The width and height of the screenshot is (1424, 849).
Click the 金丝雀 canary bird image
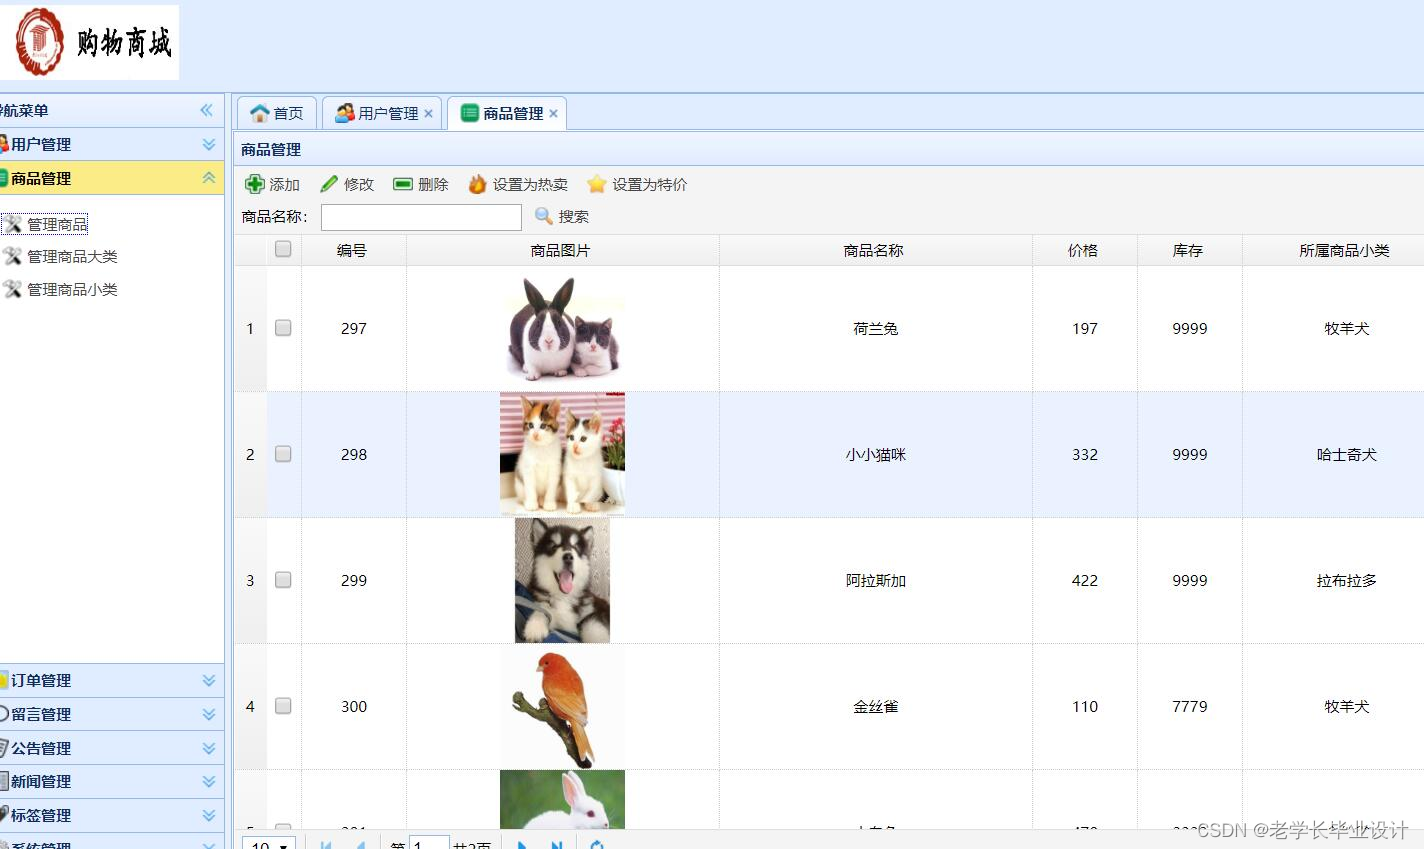coord(562,706)
